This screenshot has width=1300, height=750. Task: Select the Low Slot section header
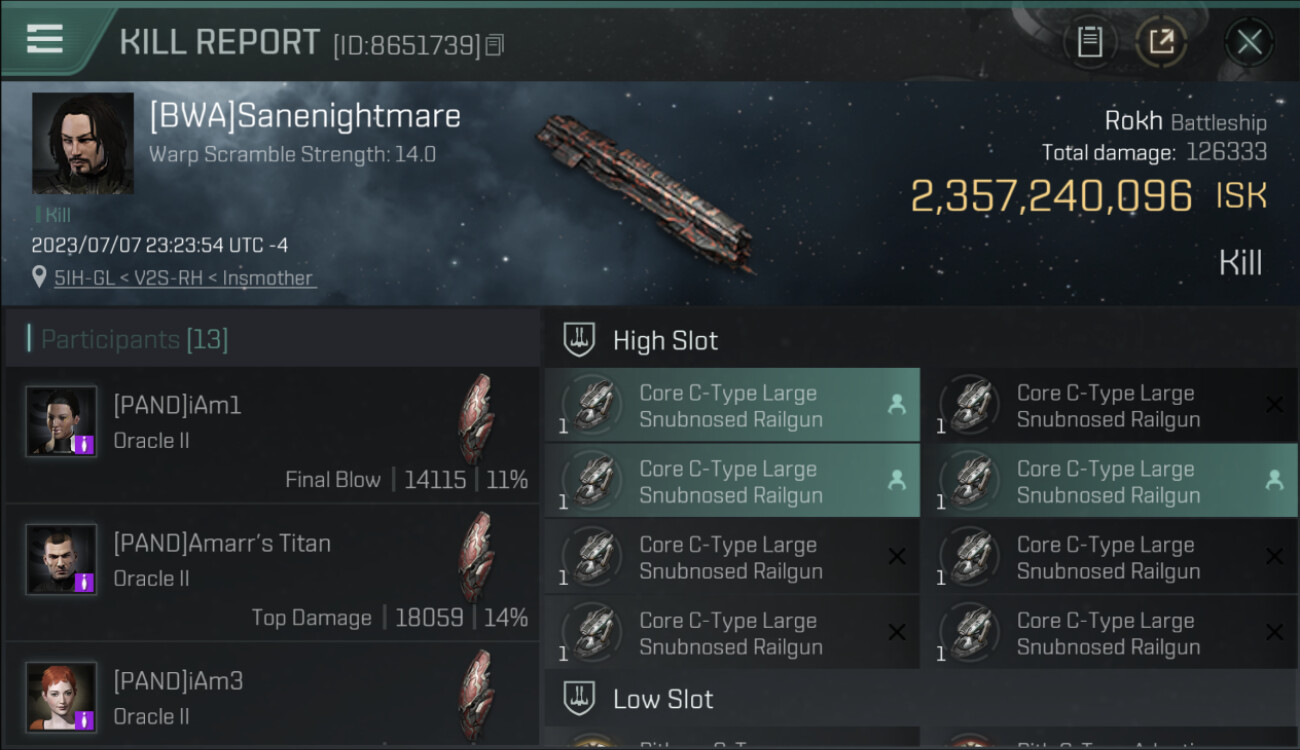662,699
